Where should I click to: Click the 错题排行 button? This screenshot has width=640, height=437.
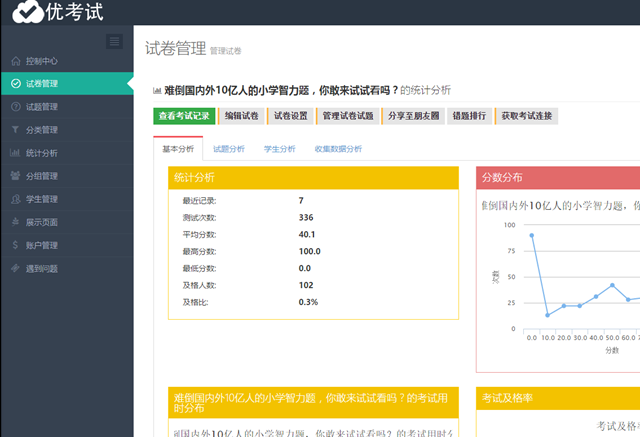click(x=469, y=116)
